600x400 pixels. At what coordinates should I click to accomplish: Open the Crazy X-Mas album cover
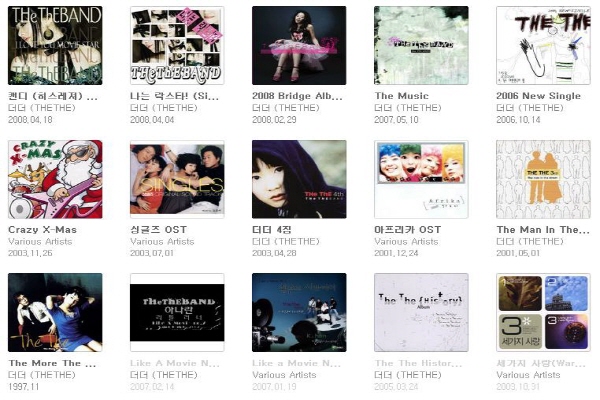click(55, 179)
